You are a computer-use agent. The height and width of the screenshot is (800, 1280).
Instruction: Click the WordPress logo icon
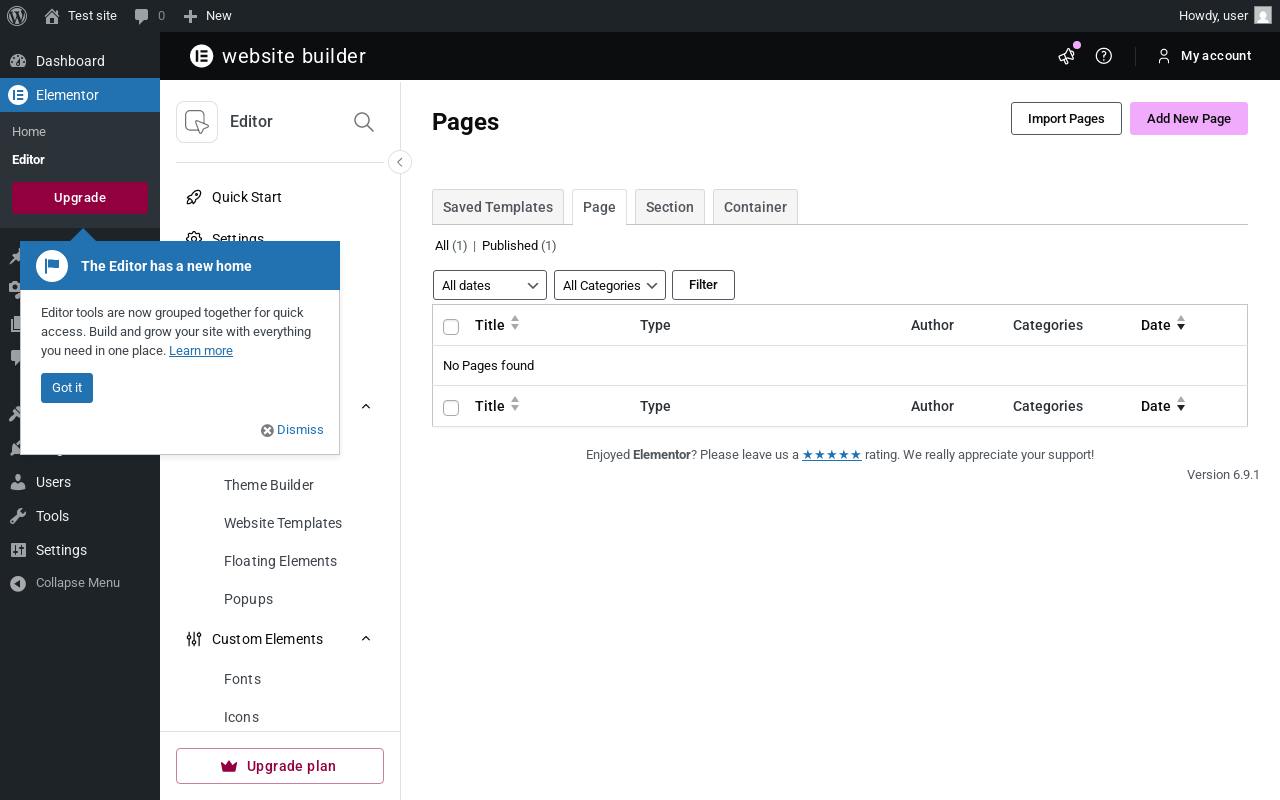[x=16, y=16]
